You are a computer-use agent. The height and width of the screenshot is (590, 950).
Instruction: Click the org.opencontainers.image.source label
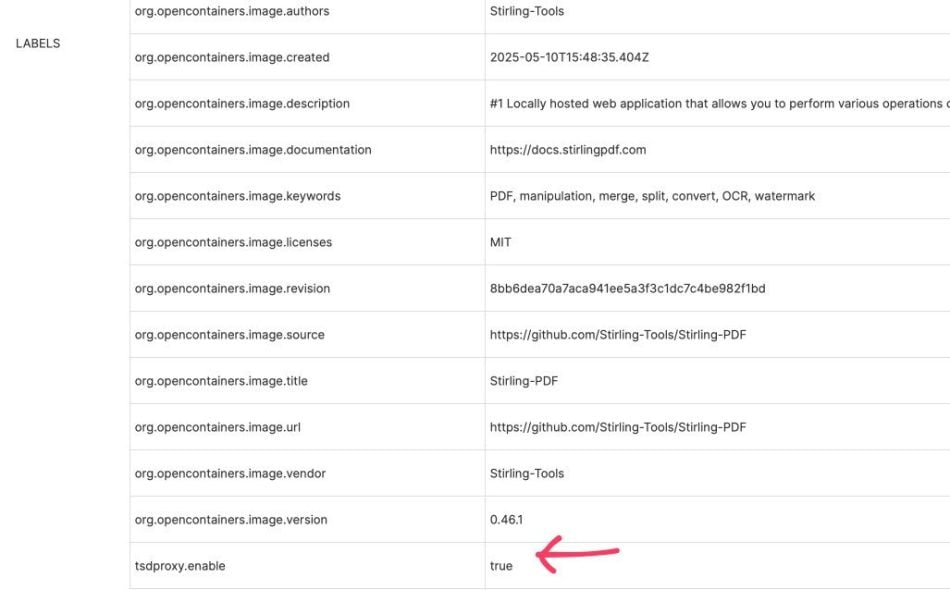click(x=230, y=334)
